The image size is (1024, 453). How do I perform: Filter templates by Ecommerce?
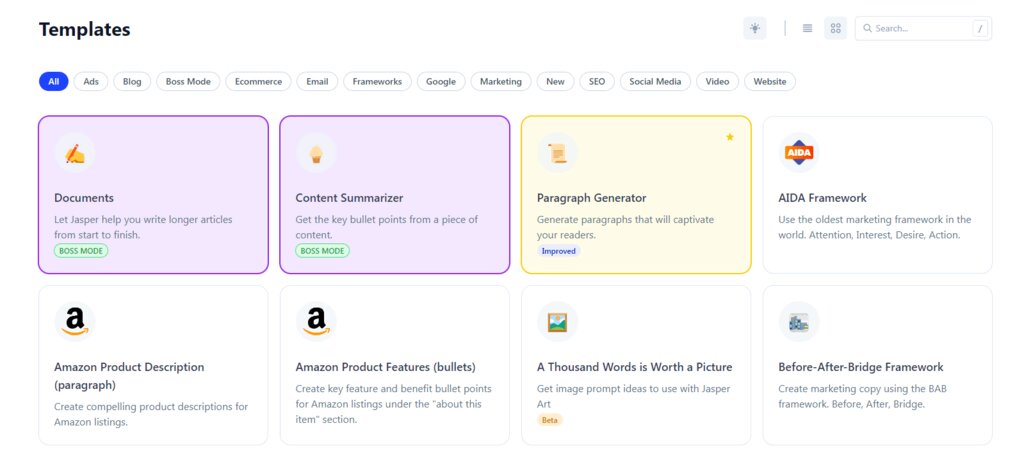click(x=259, y=82)
